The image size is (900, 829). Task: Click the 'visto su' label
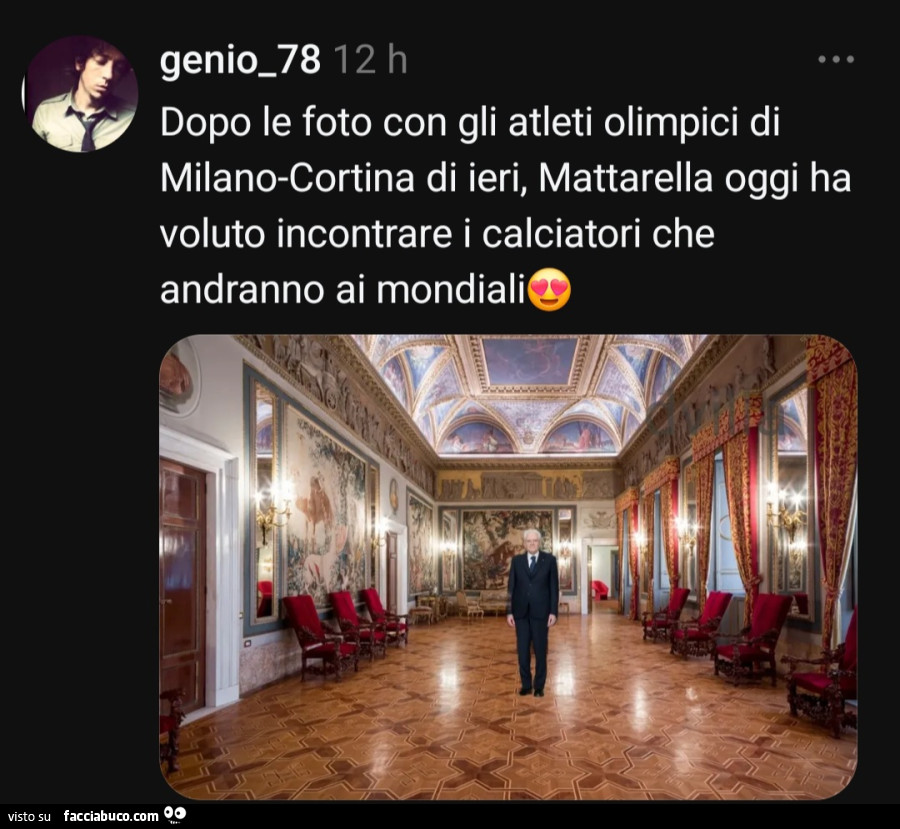29,816
